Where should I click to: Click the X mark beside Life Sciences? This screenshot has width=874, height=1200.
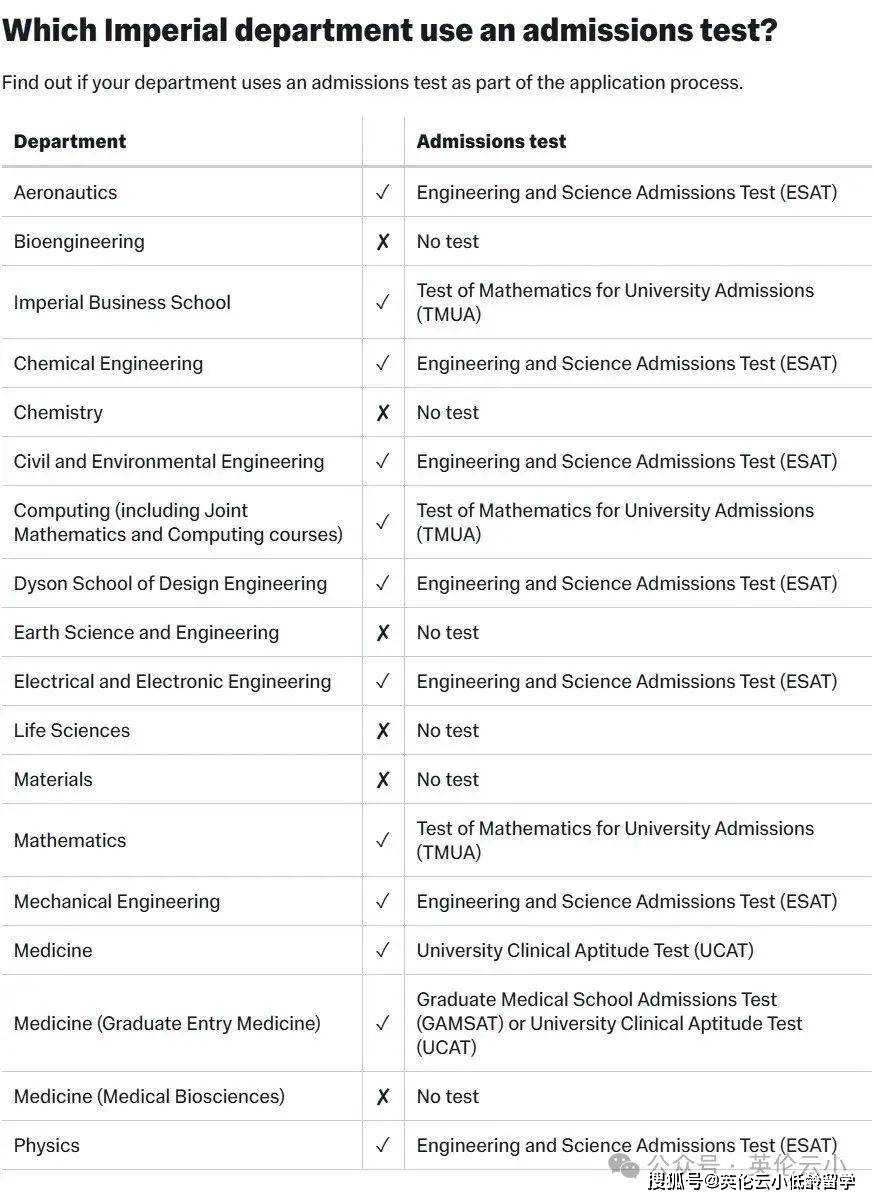tap(383, 730)
